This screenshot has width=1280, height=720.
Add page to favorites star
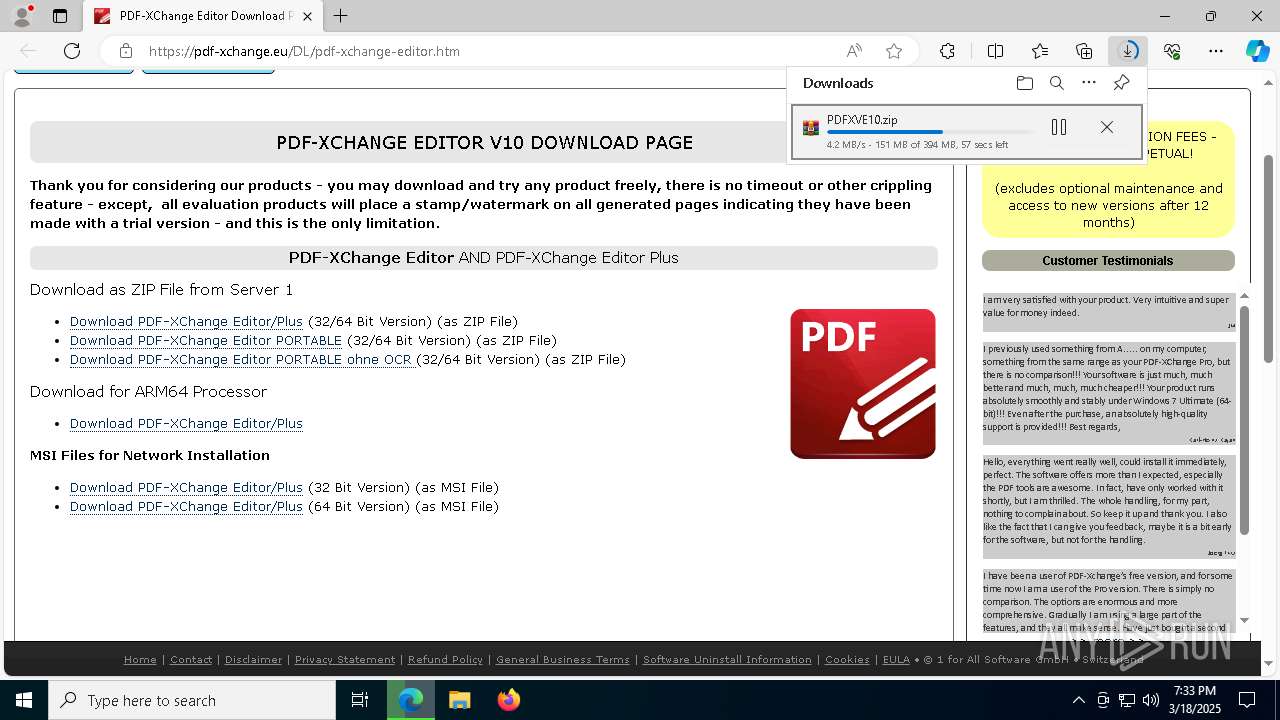coord(894,51)
